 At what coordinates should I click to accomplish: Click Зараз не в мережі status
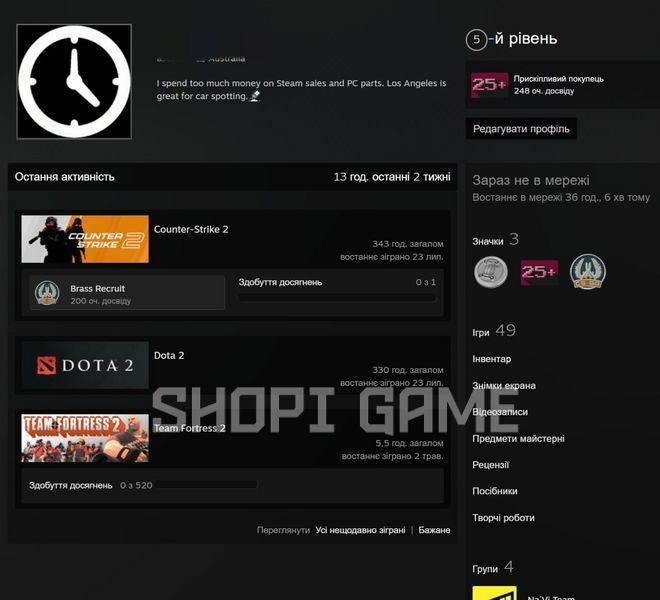[531, 180]
